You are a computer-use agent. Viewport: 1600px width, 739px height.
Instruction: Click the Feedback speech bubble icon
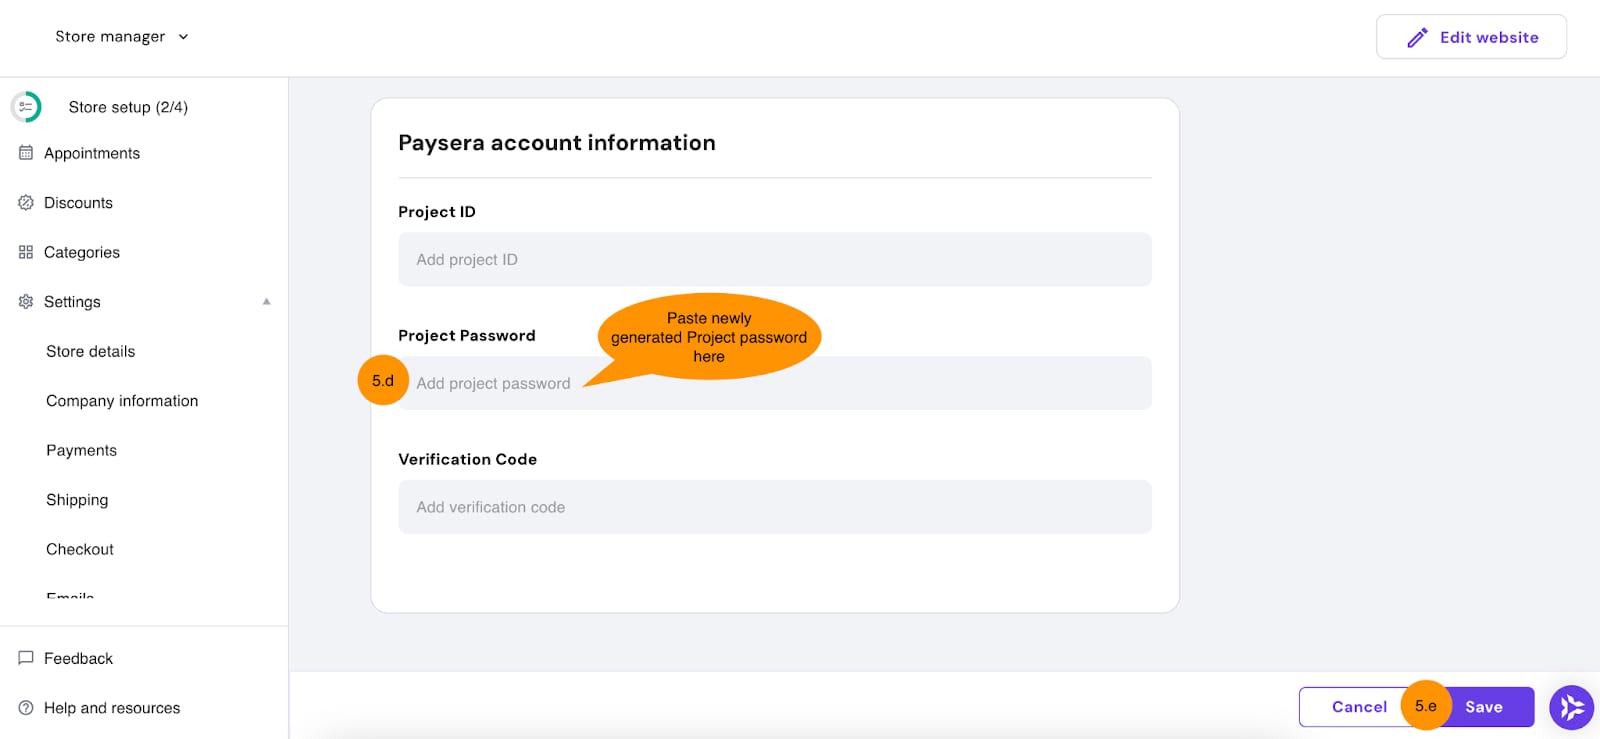[26, 658]
